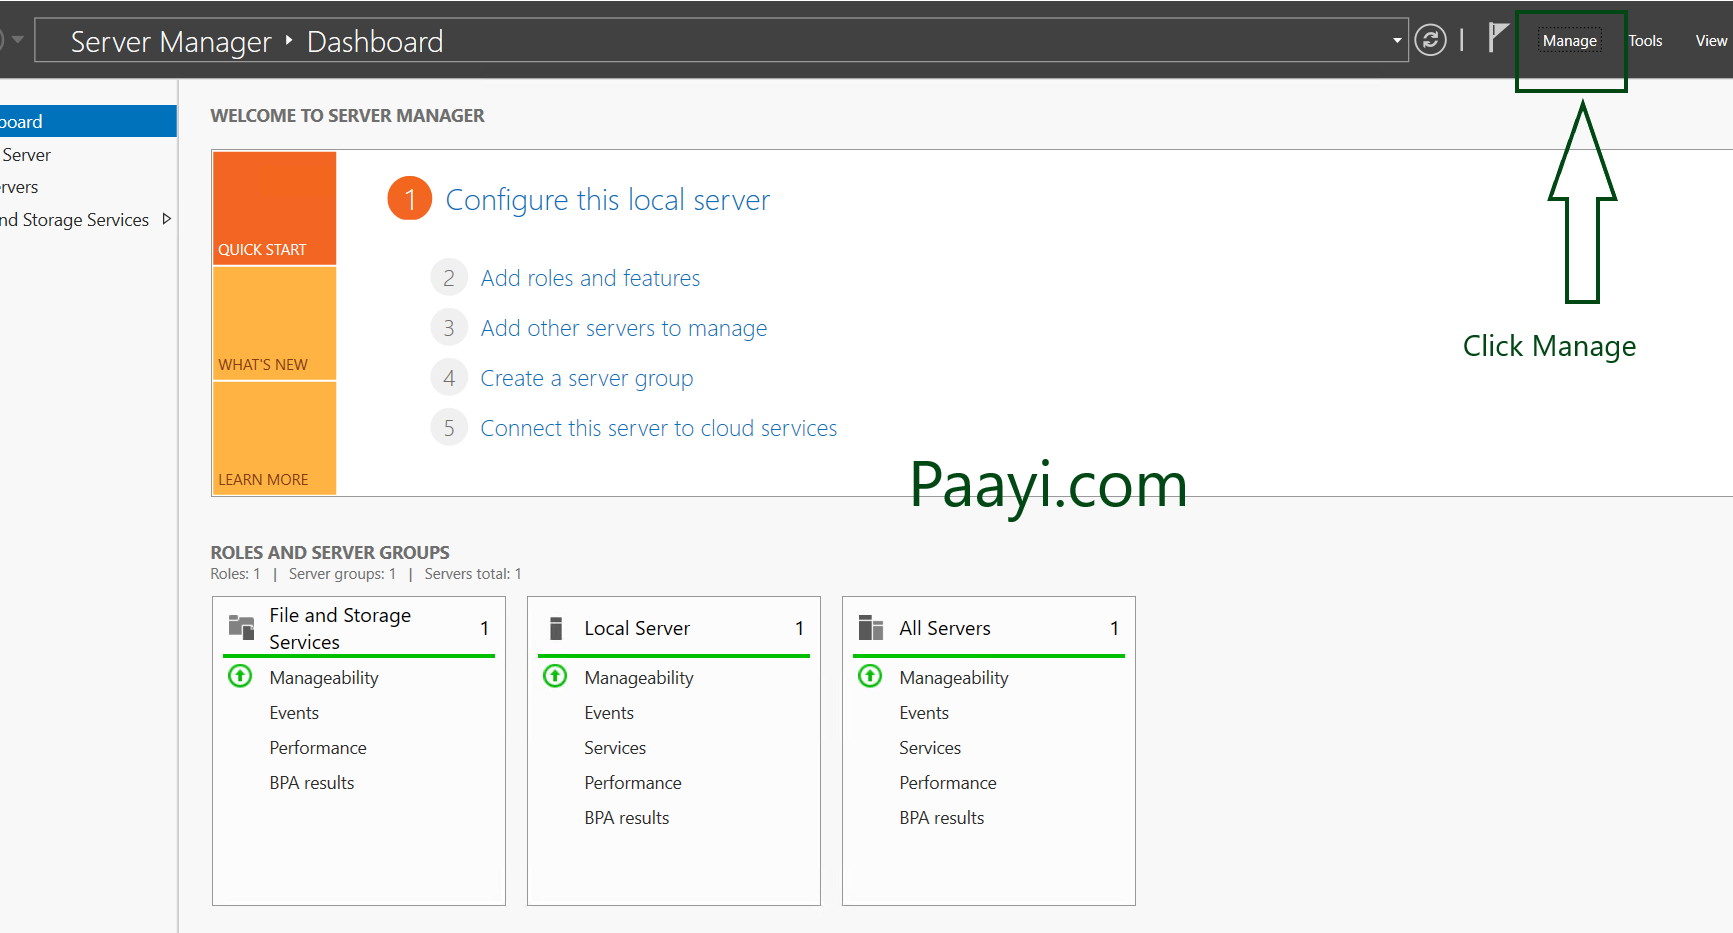
Task: Click Add other servers to manage
Action: [x=623, y=328]
